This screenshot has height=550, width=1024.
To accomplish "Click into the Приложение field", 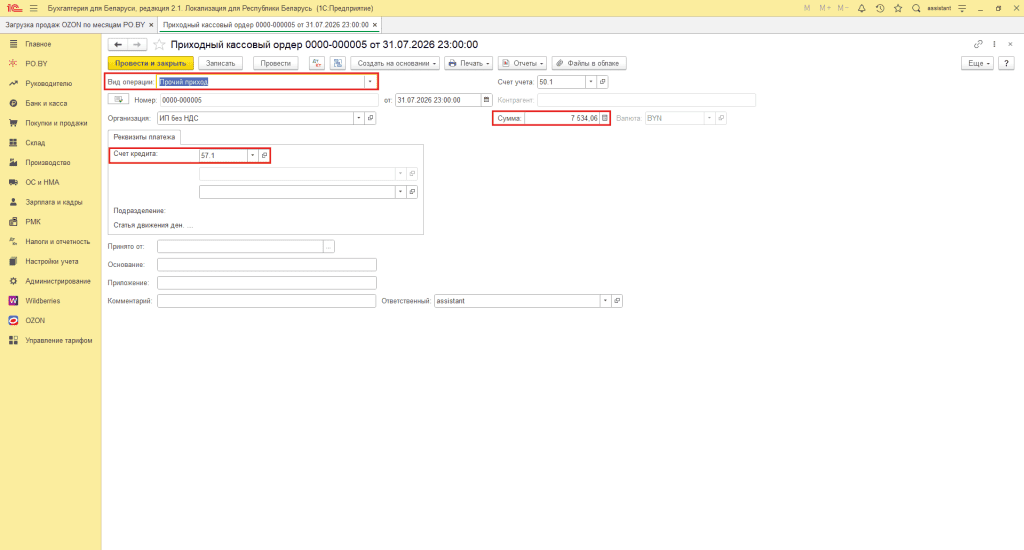I will click(266, 283).
